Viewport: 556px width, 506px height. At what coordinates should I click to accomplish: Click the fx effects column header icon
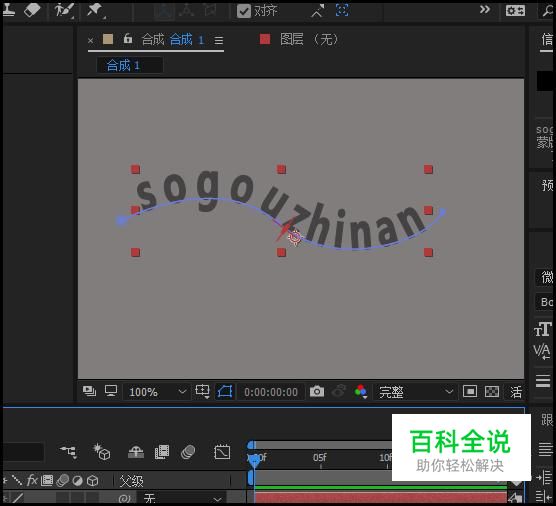point(32,480)
